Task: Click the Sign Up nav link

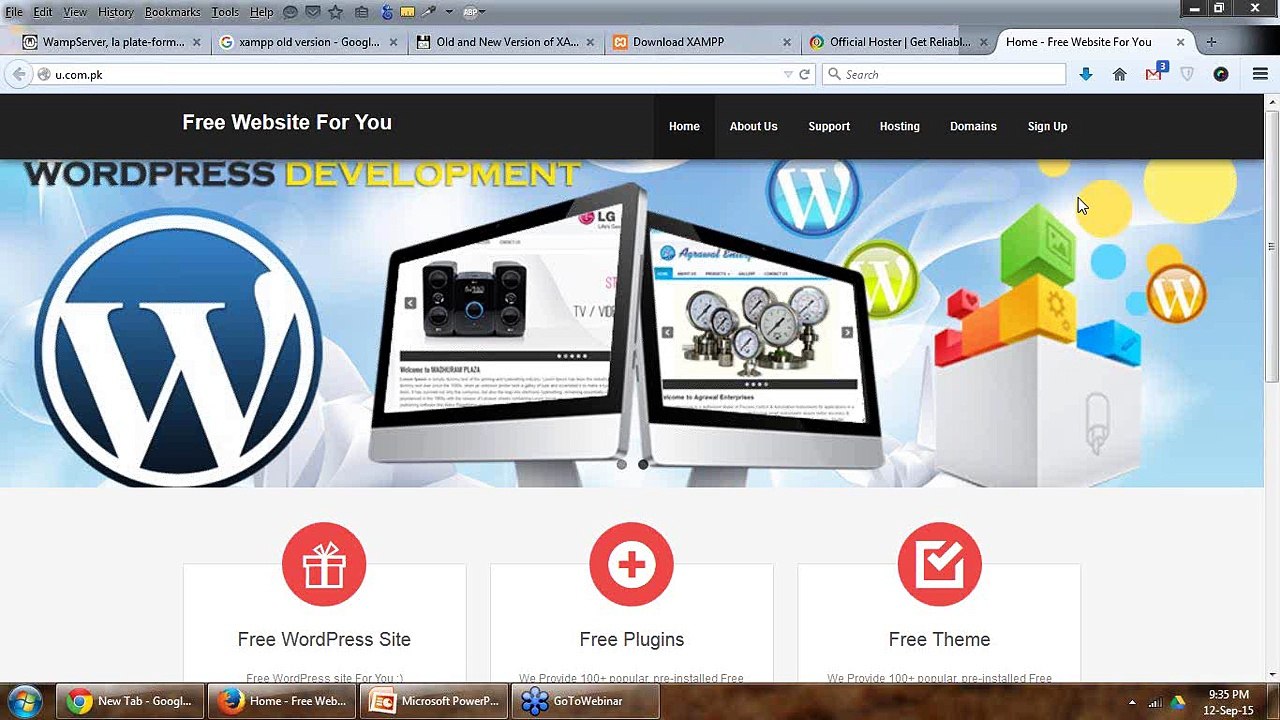Action: (x=1047, y=126)
